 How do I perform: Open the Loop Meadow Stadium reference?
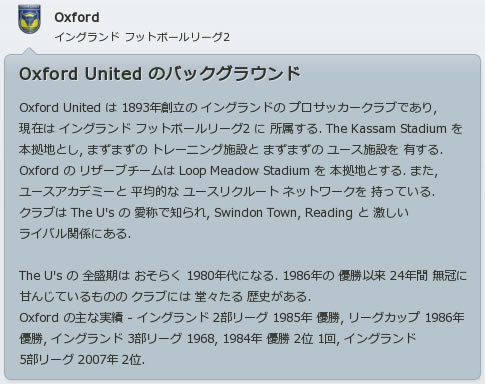tap(244, 171)
